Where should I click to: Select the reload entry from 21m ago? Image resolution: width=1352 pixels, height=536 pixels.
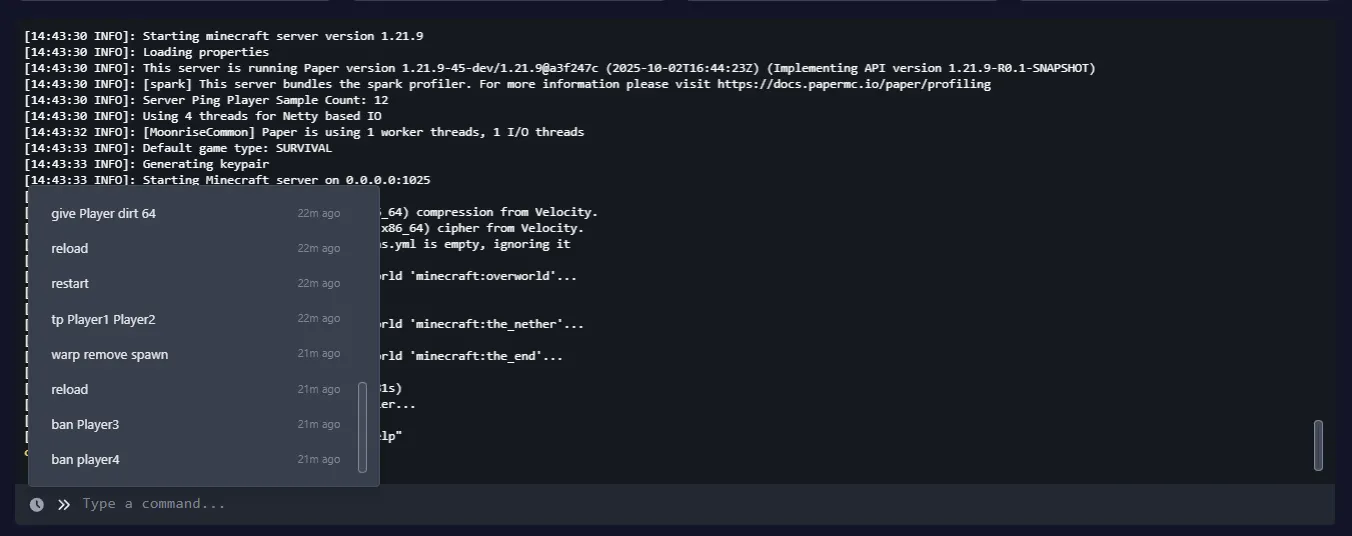(x=70, y=390)
